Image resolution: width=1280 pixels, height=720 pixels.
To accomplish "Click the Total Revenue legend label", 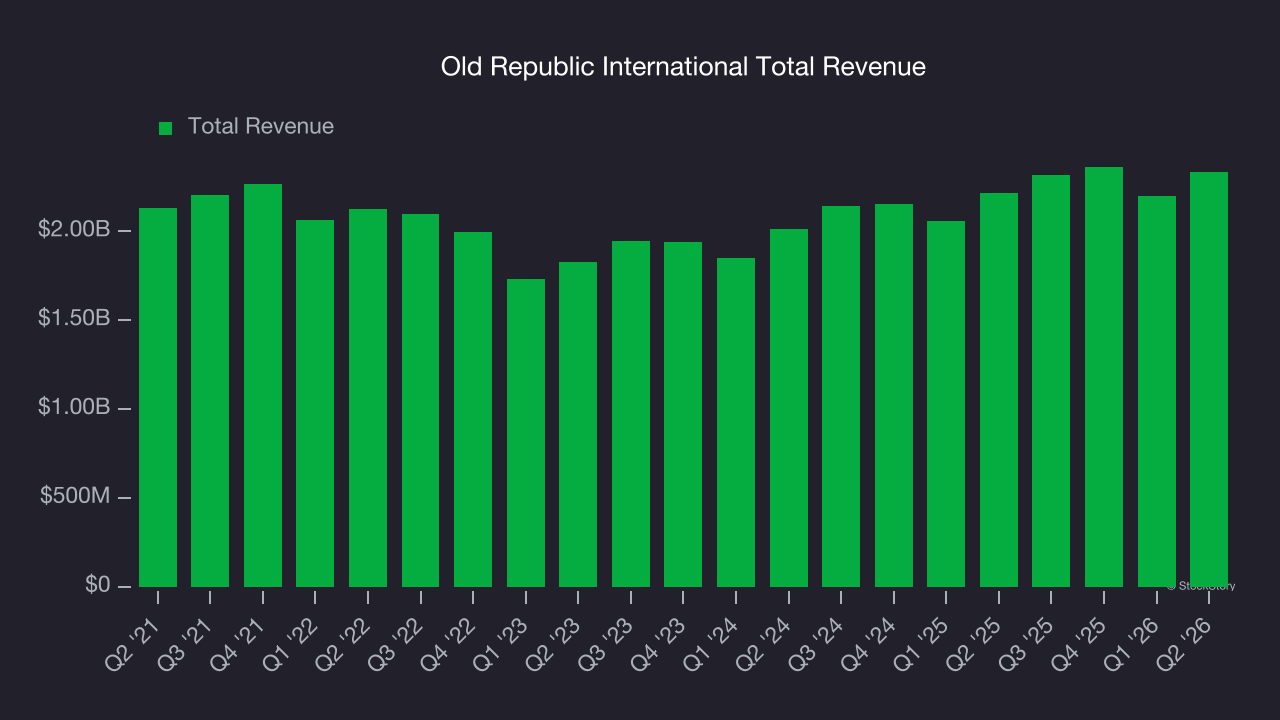I will pos(261,127).
